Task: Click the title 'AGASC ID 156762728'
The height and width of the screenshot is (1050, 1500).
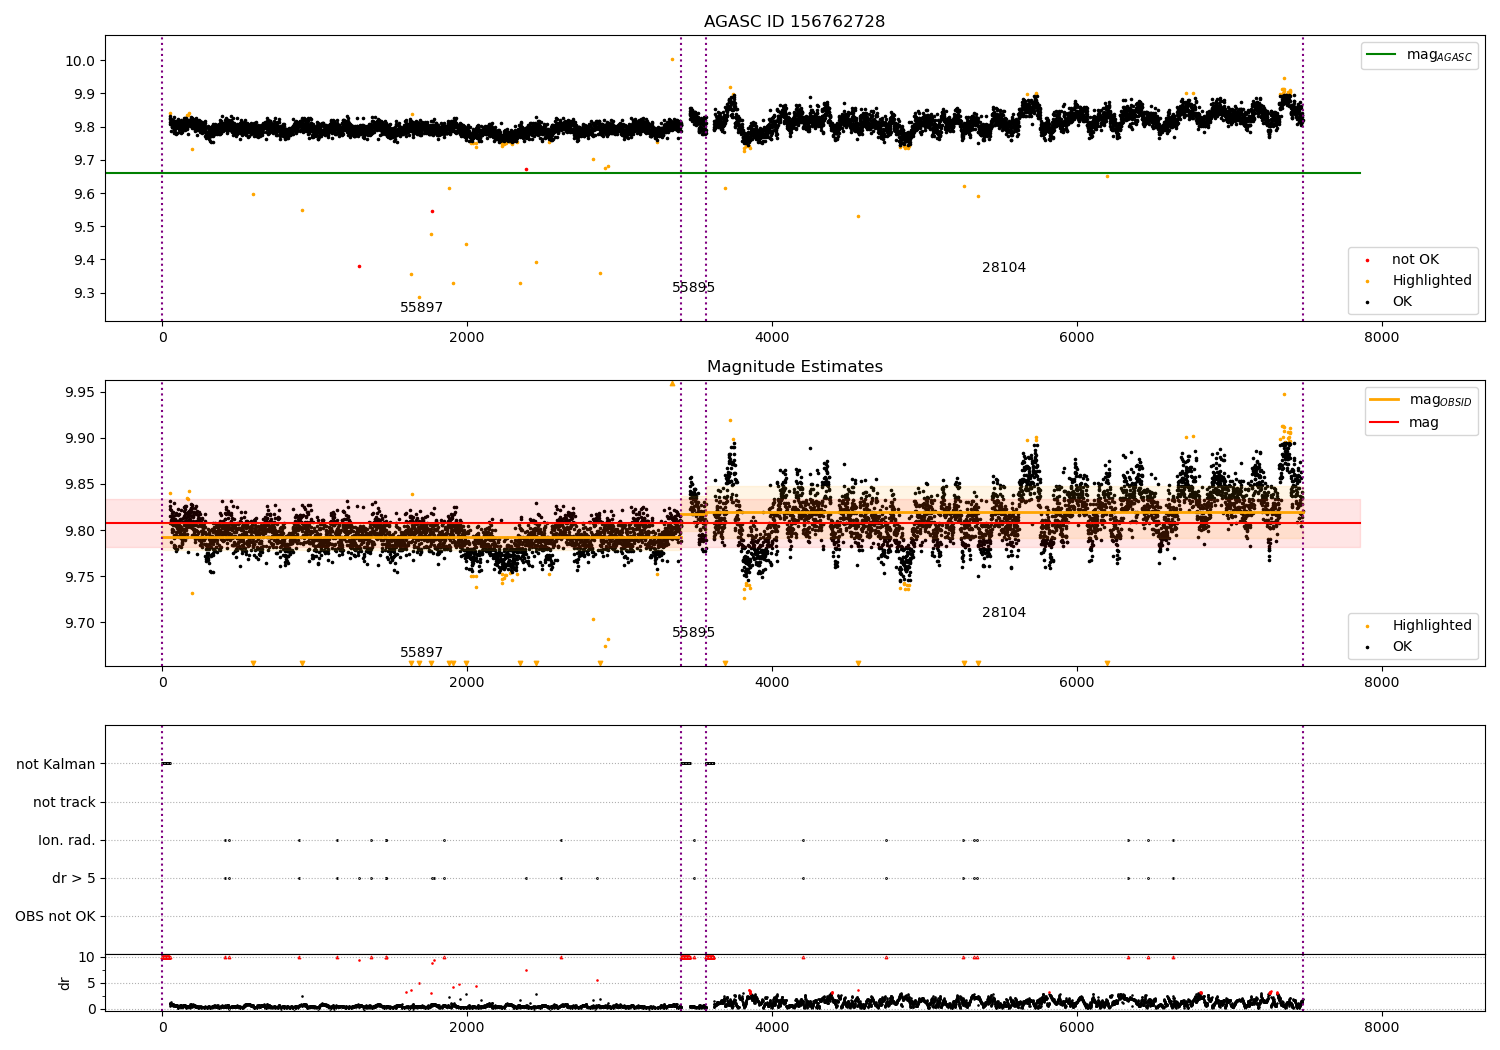Action: [794, 22]
